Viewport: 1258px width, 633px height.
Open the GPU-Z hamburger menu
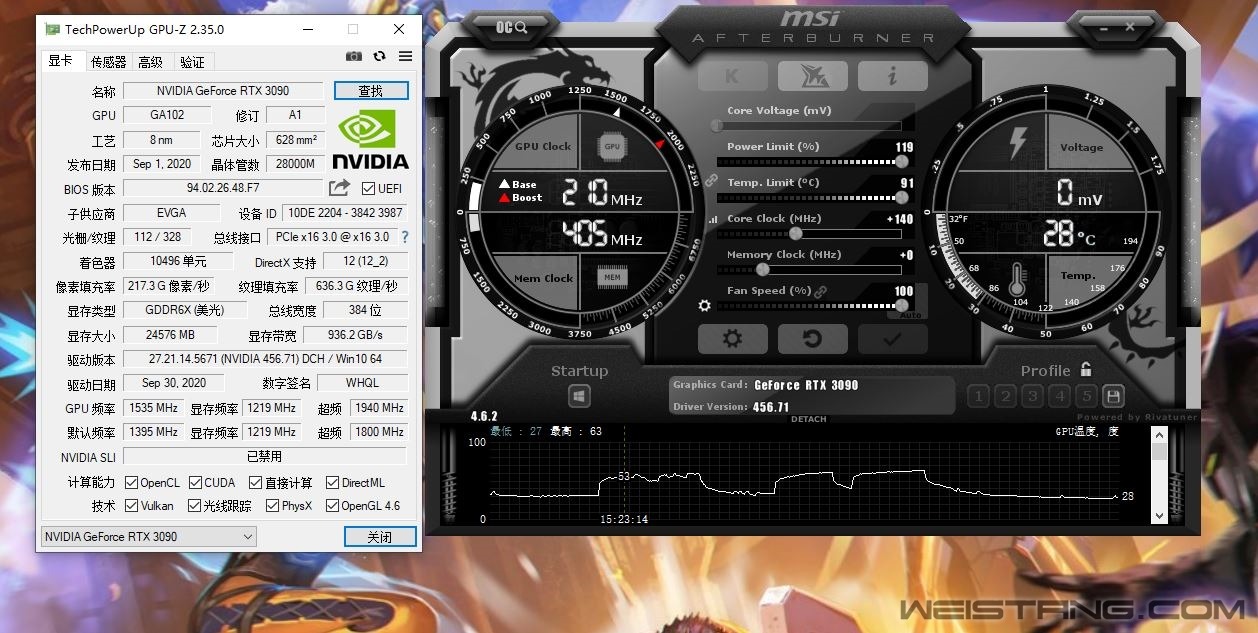tap(405, 57)
